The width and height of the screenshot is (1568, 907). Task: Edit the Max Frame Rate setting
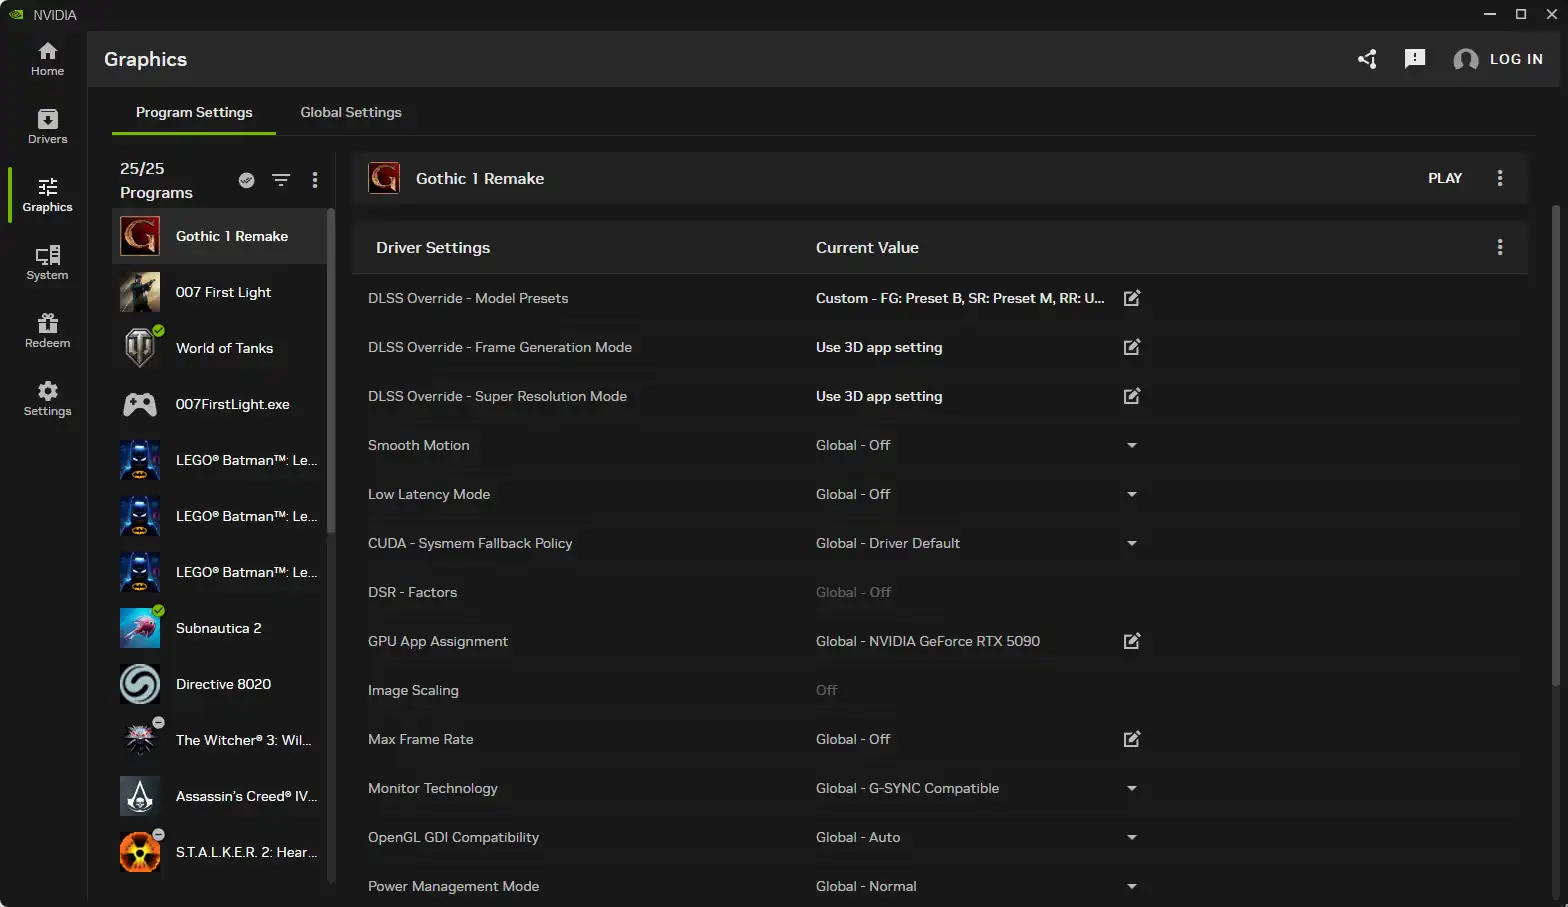[x=1132, y=739]
